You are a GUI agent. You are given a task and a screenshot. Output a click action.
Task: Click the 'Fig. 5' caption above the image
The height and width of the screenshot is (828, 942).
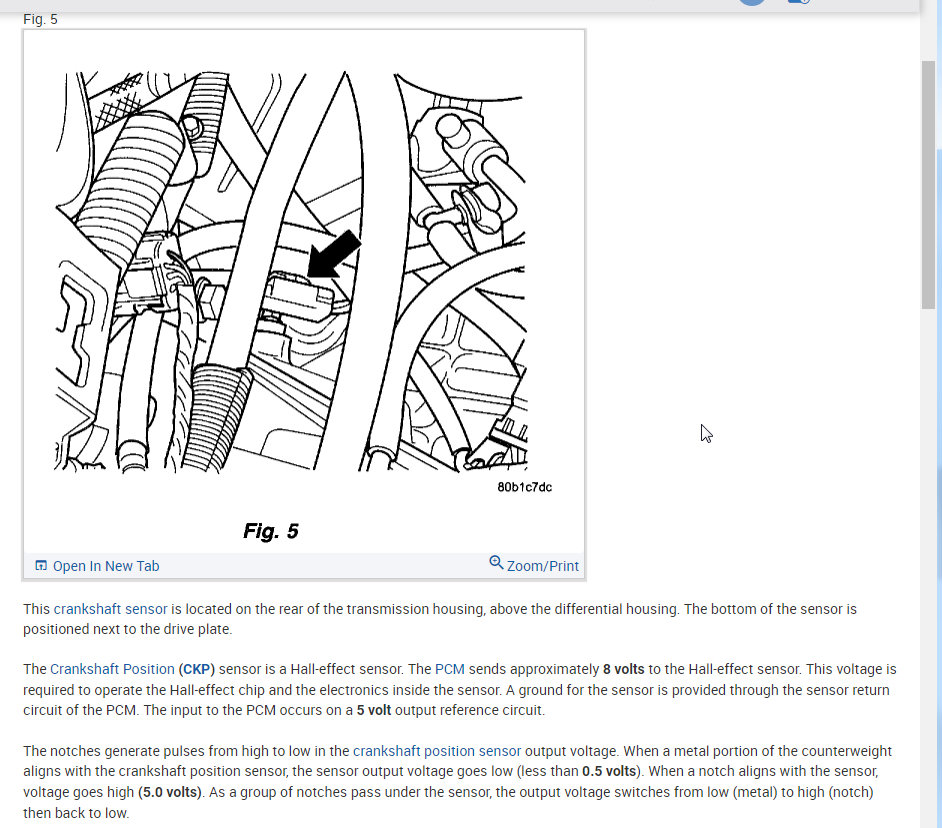(40, 19)
